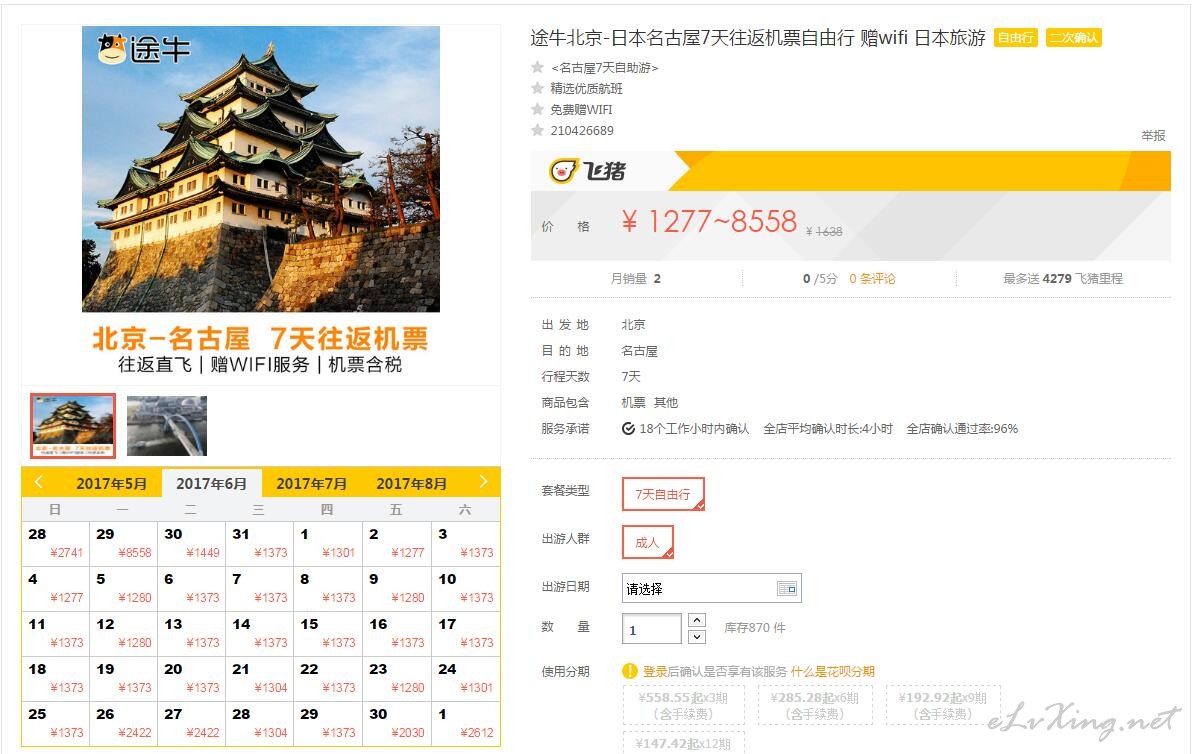The width and height of the screenshot is (1192, 754).
Task: Click the quantity input field
Action: [651, 629]
